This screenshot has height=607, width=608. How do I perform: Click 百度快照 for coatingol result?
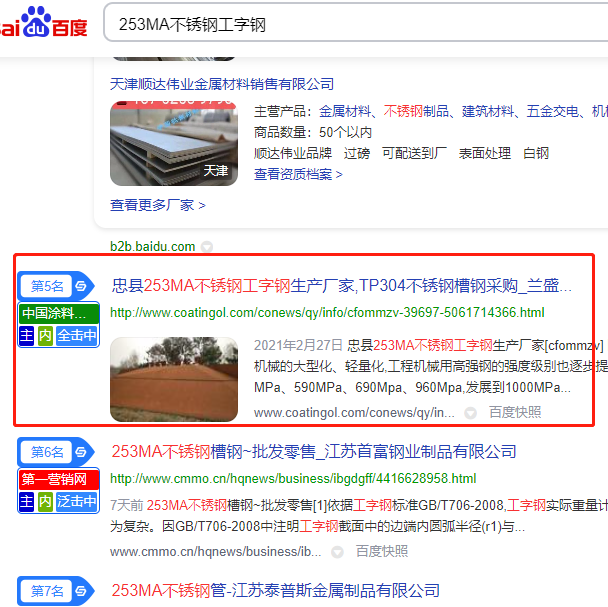[515, 412]
